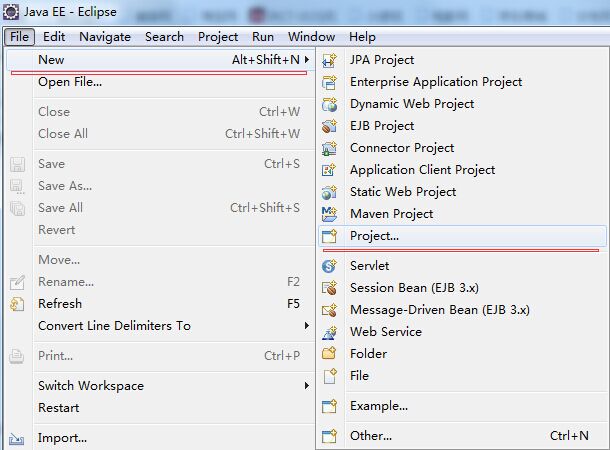
Task: Expand the Switch Workspace submenu
Action: (x=307, y=385)
